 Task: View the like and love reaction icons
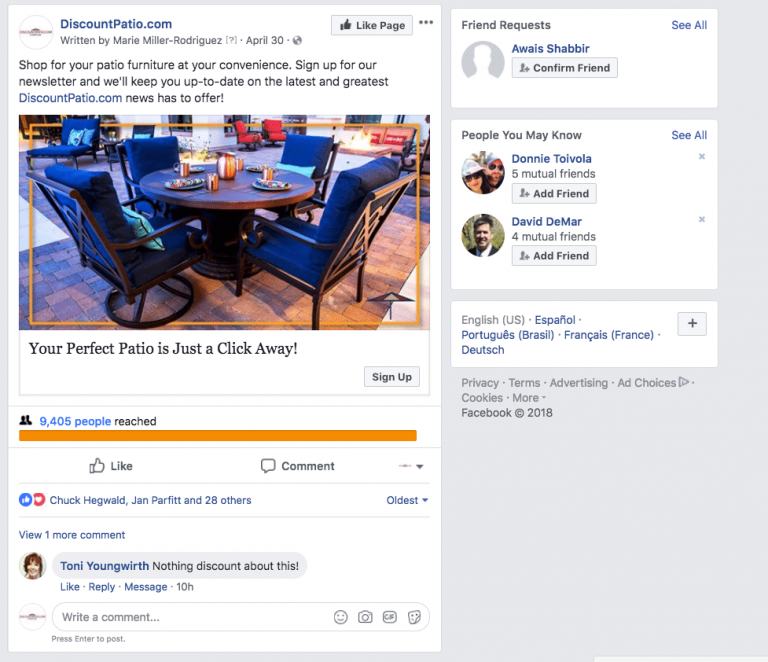click(32, 500)
